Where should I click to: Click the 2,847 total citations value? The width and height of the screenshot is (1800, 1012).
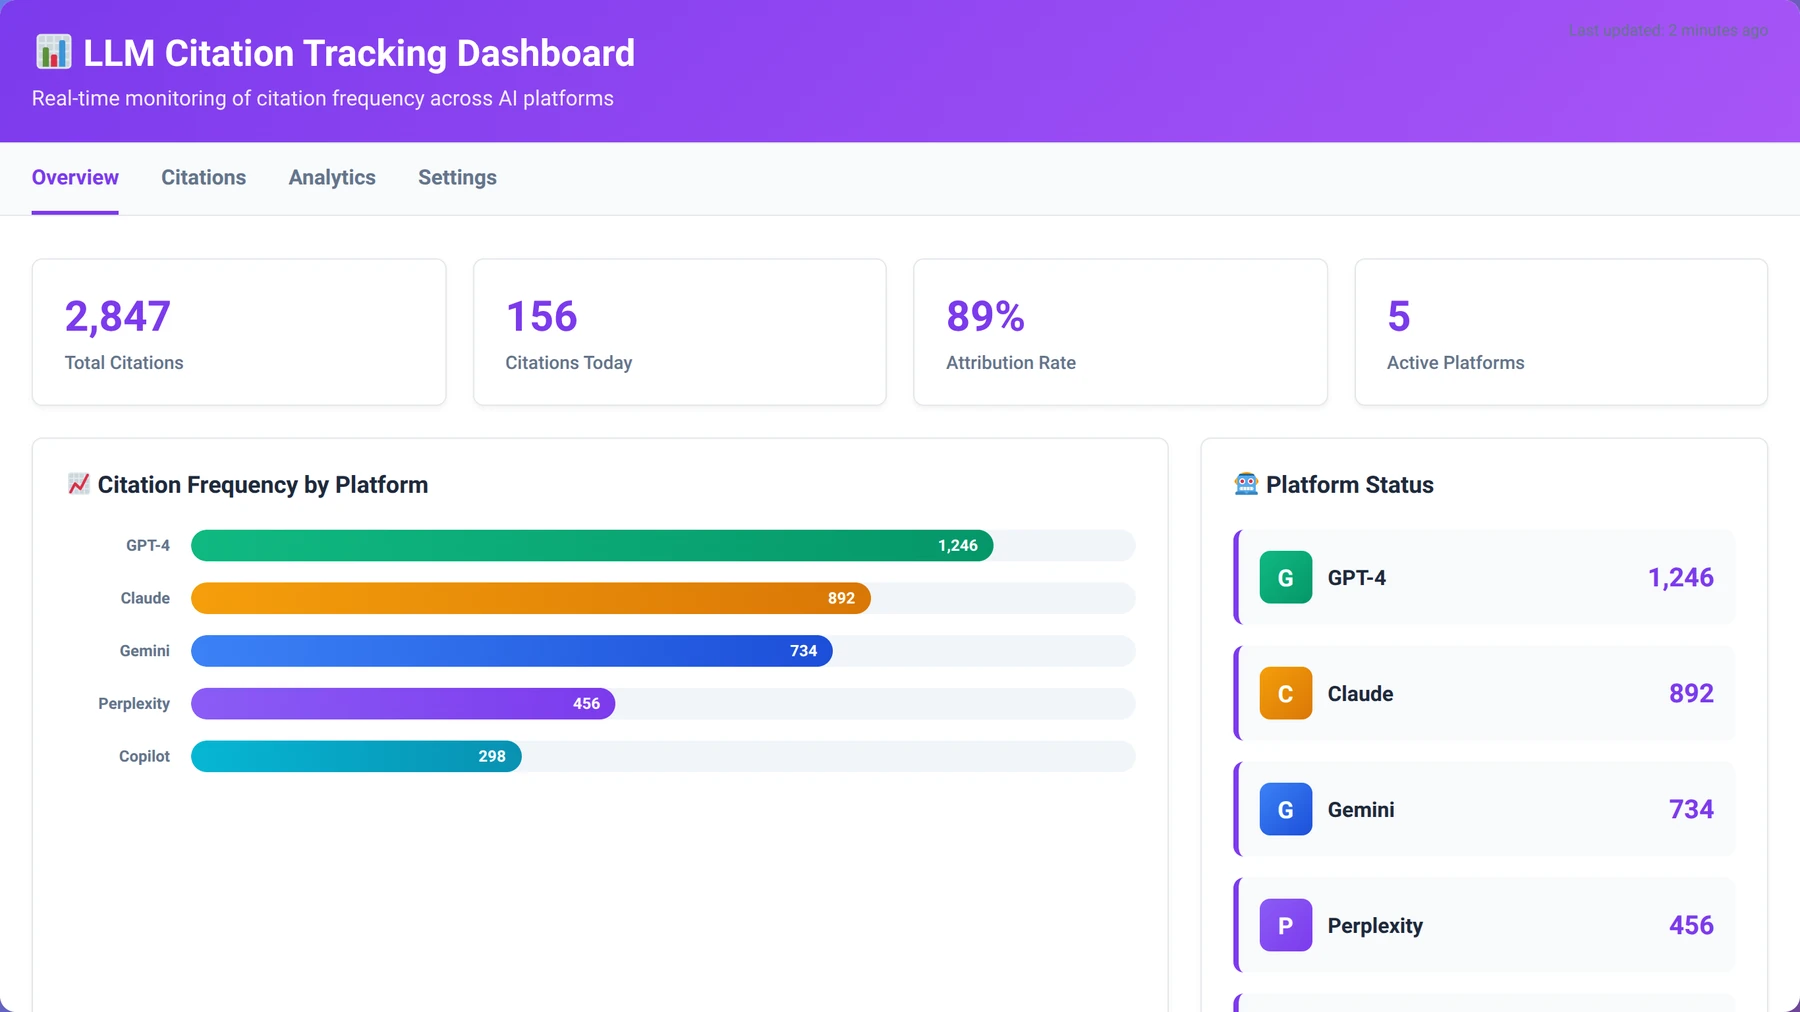pos(118,316)
